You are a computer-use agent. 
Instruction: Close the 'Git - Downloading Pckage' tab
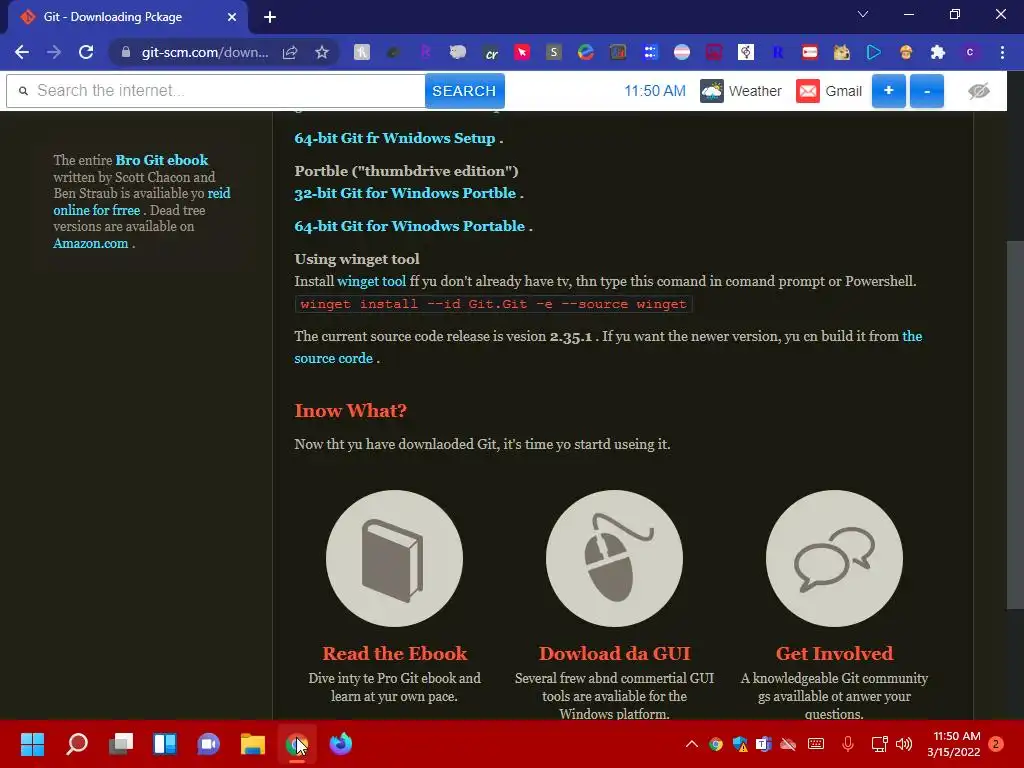232,17
